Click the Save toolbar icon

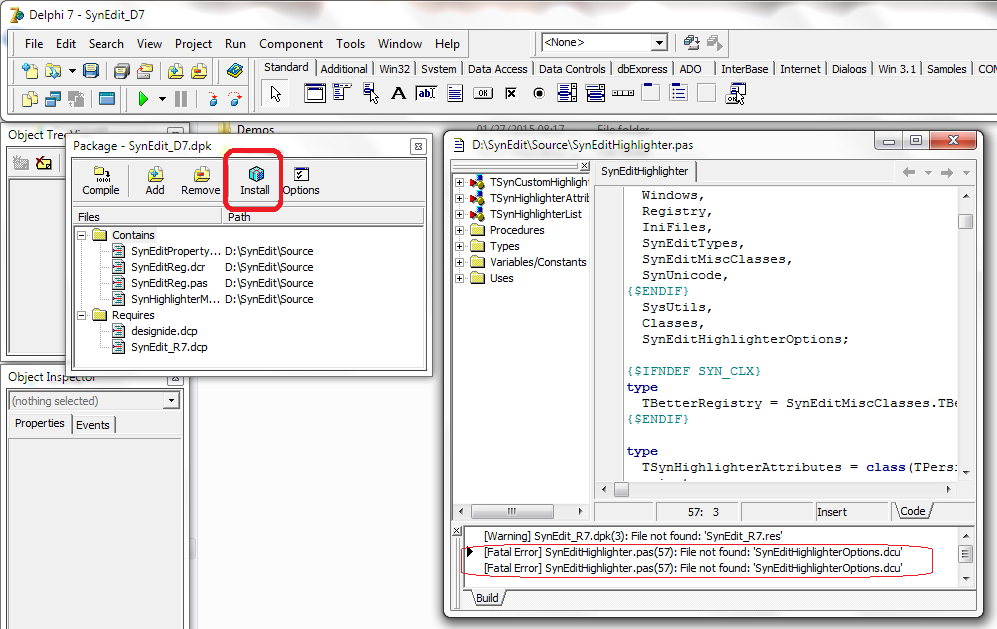coord(91,70)
